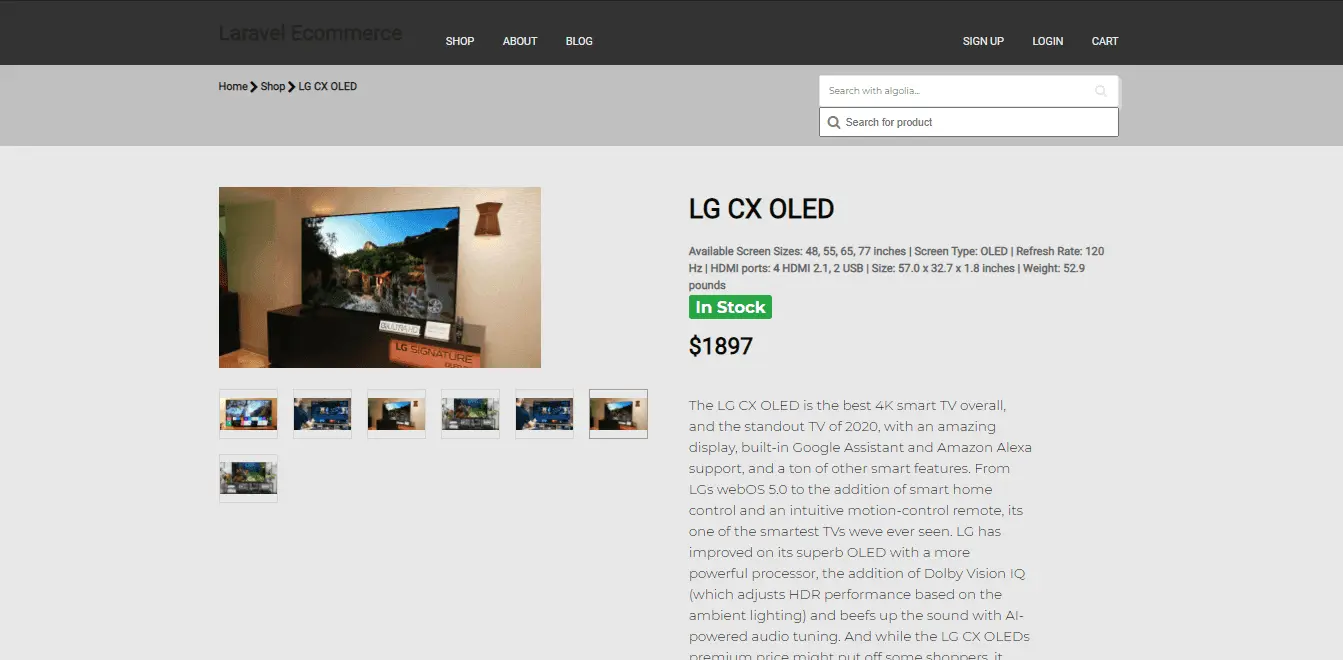
Task: Click the breadcrumb chevron after Home
Action: (254, 87)
